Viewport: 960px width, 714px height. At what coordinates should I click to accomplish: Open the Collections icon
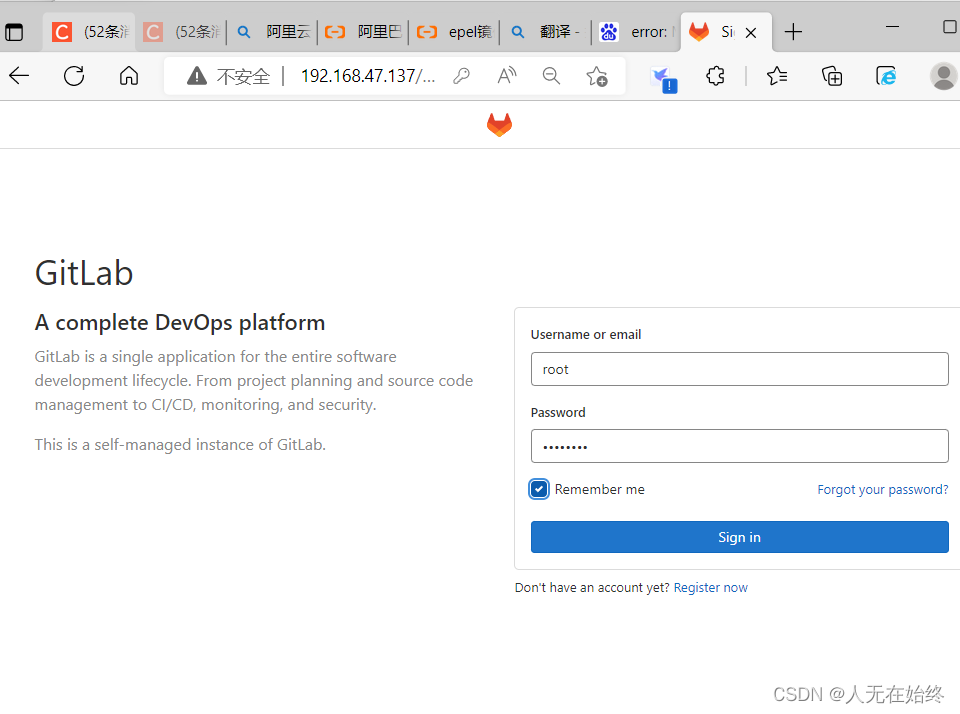[x=831, y=76]
